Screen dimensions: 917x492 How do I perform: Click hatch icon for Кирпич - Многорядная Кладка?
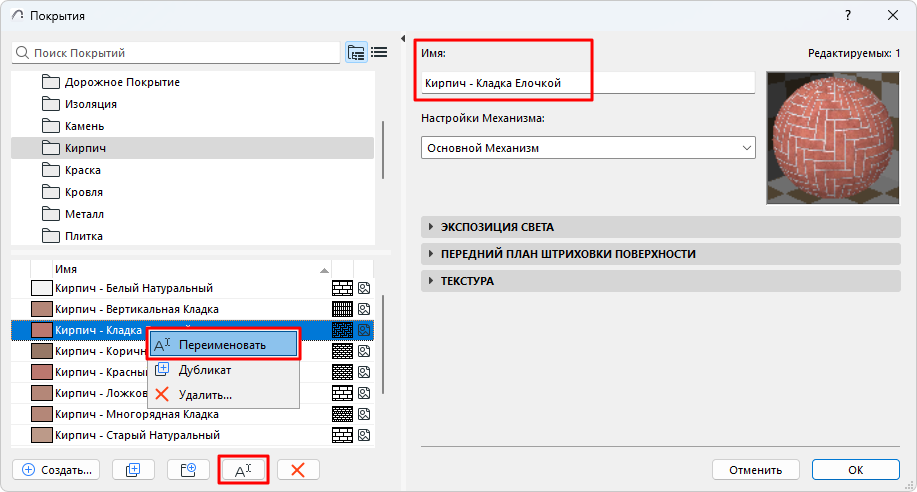click(342, 414)
